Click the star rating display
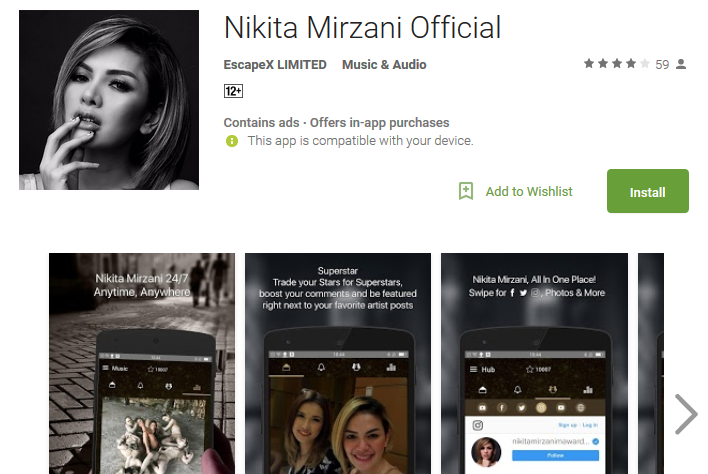The image size is (708, 474). (617, 64)
